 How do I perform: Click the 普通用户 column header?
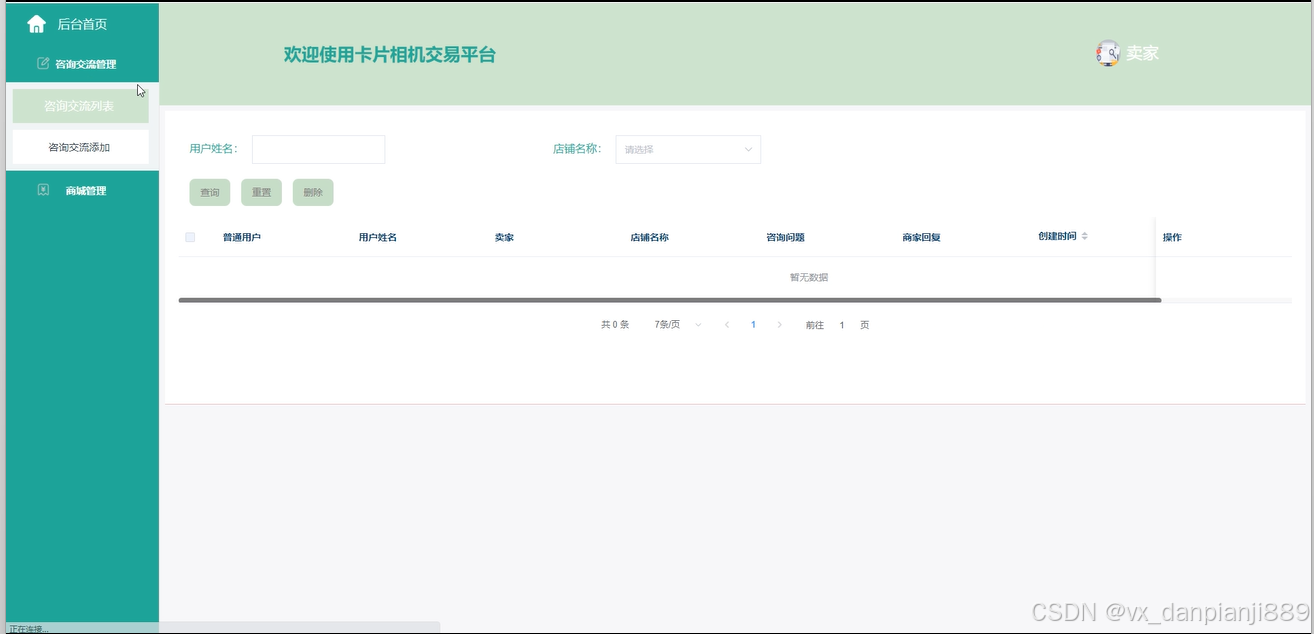242,237
